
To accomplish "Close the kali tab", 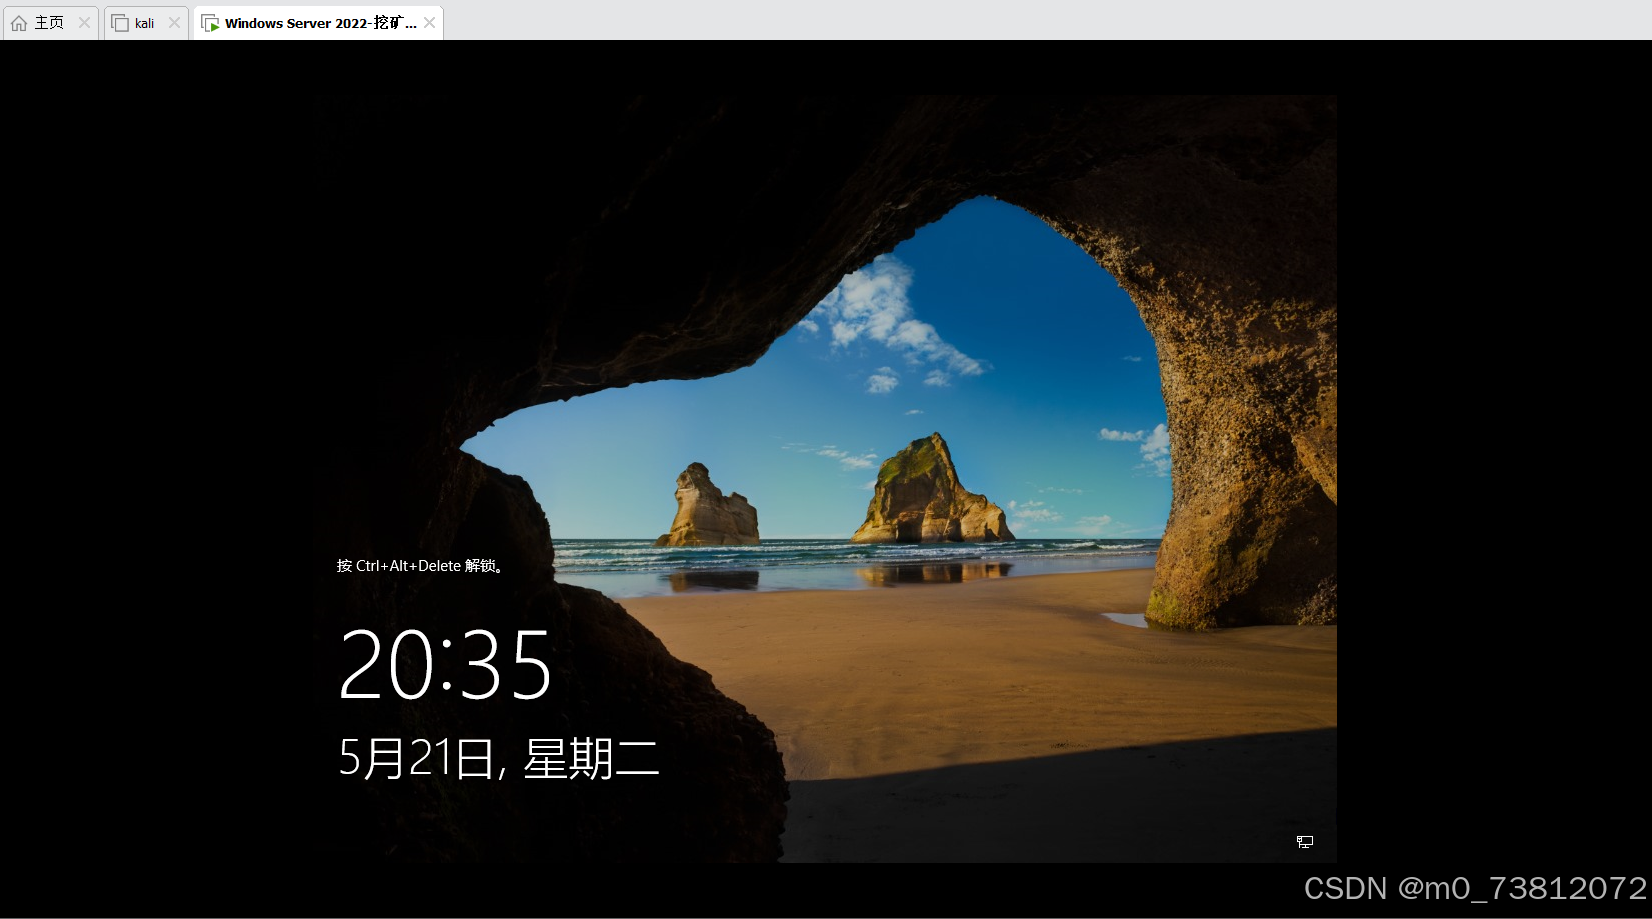I will click(174, 23).
